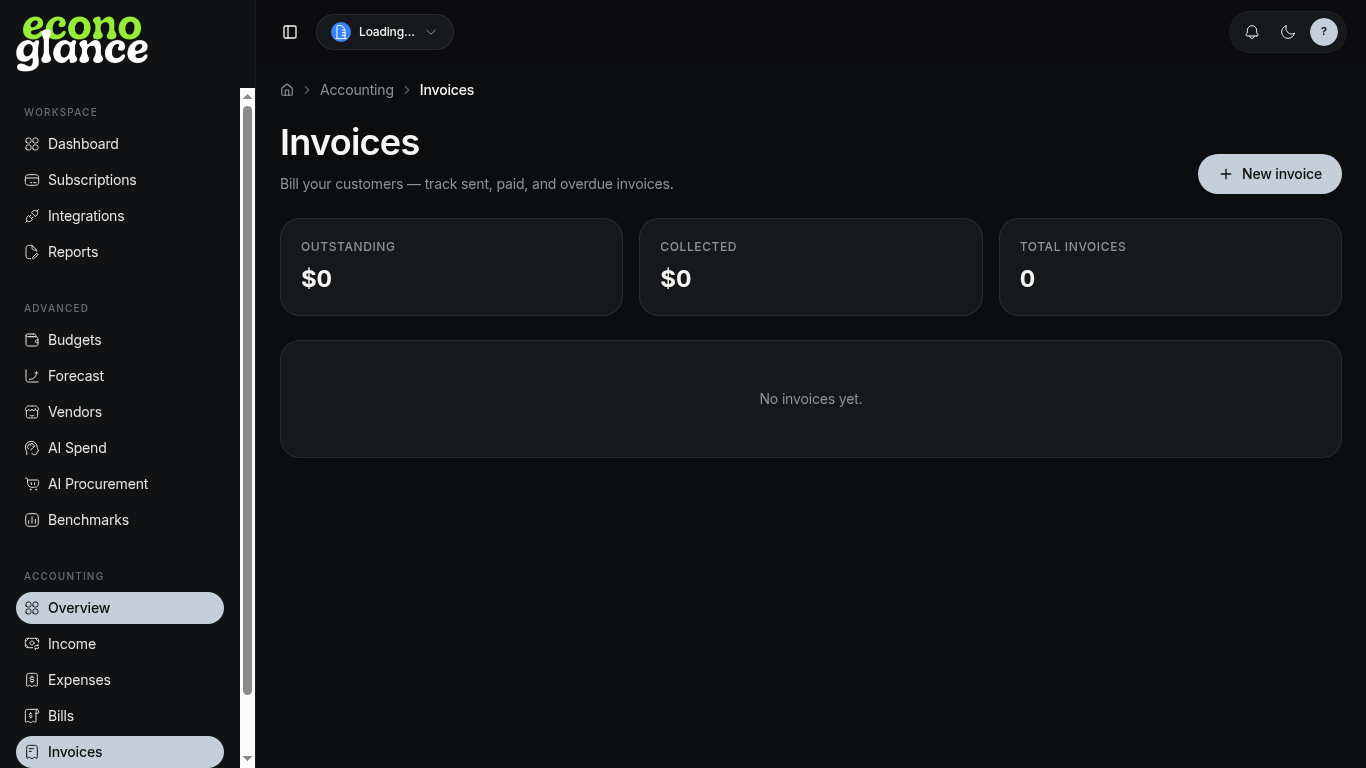Screen dimensions: 1366x768
Task: Click the Invoices document icon in sidebar
Action: coord(32,752)
